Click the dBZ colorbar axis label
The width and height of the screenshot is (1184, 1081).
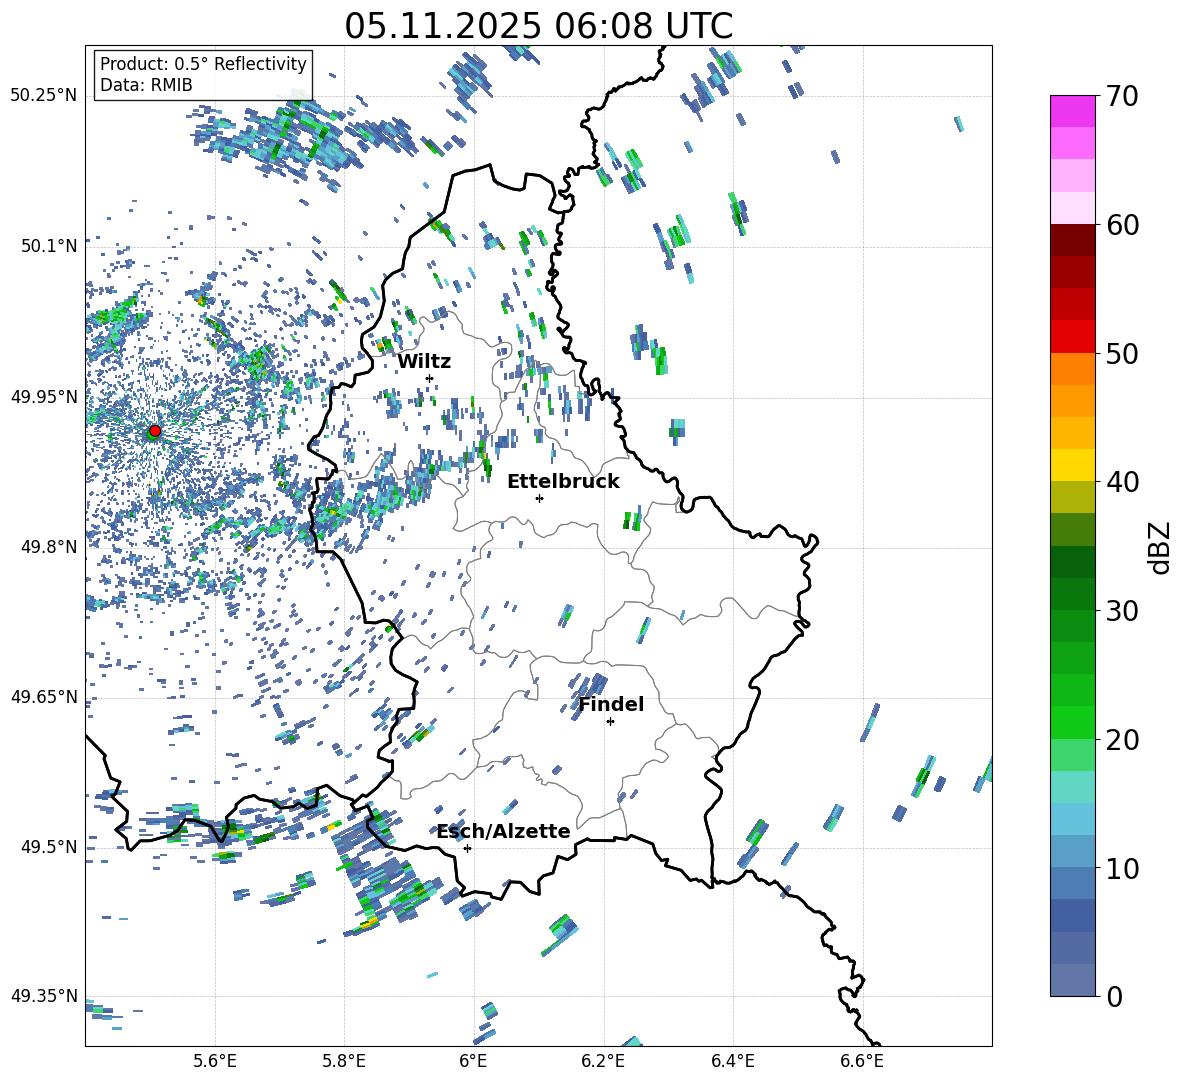pos(1161,547)
